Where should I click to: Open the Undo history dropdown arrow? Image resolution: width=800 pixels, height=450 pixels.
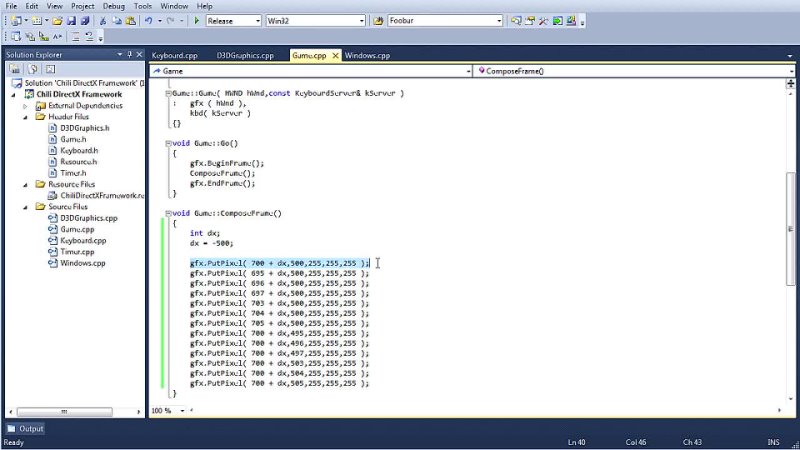160,21
